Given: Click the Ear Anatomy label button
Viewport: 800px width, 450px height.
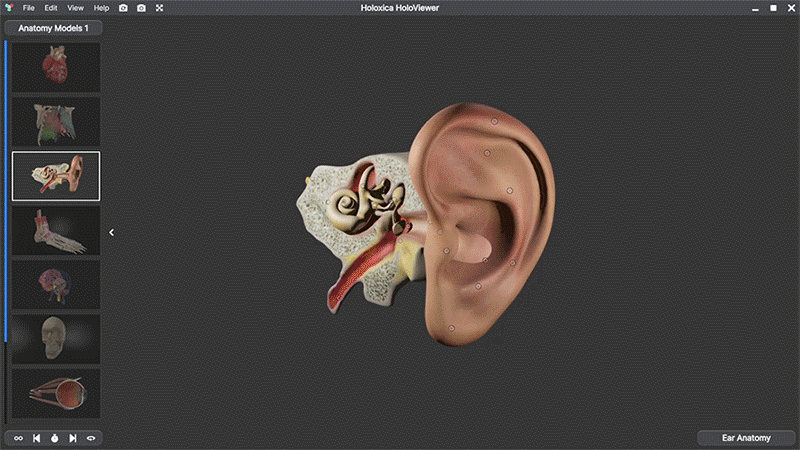Looking at the screenshot, I should [x=746, y=438].
